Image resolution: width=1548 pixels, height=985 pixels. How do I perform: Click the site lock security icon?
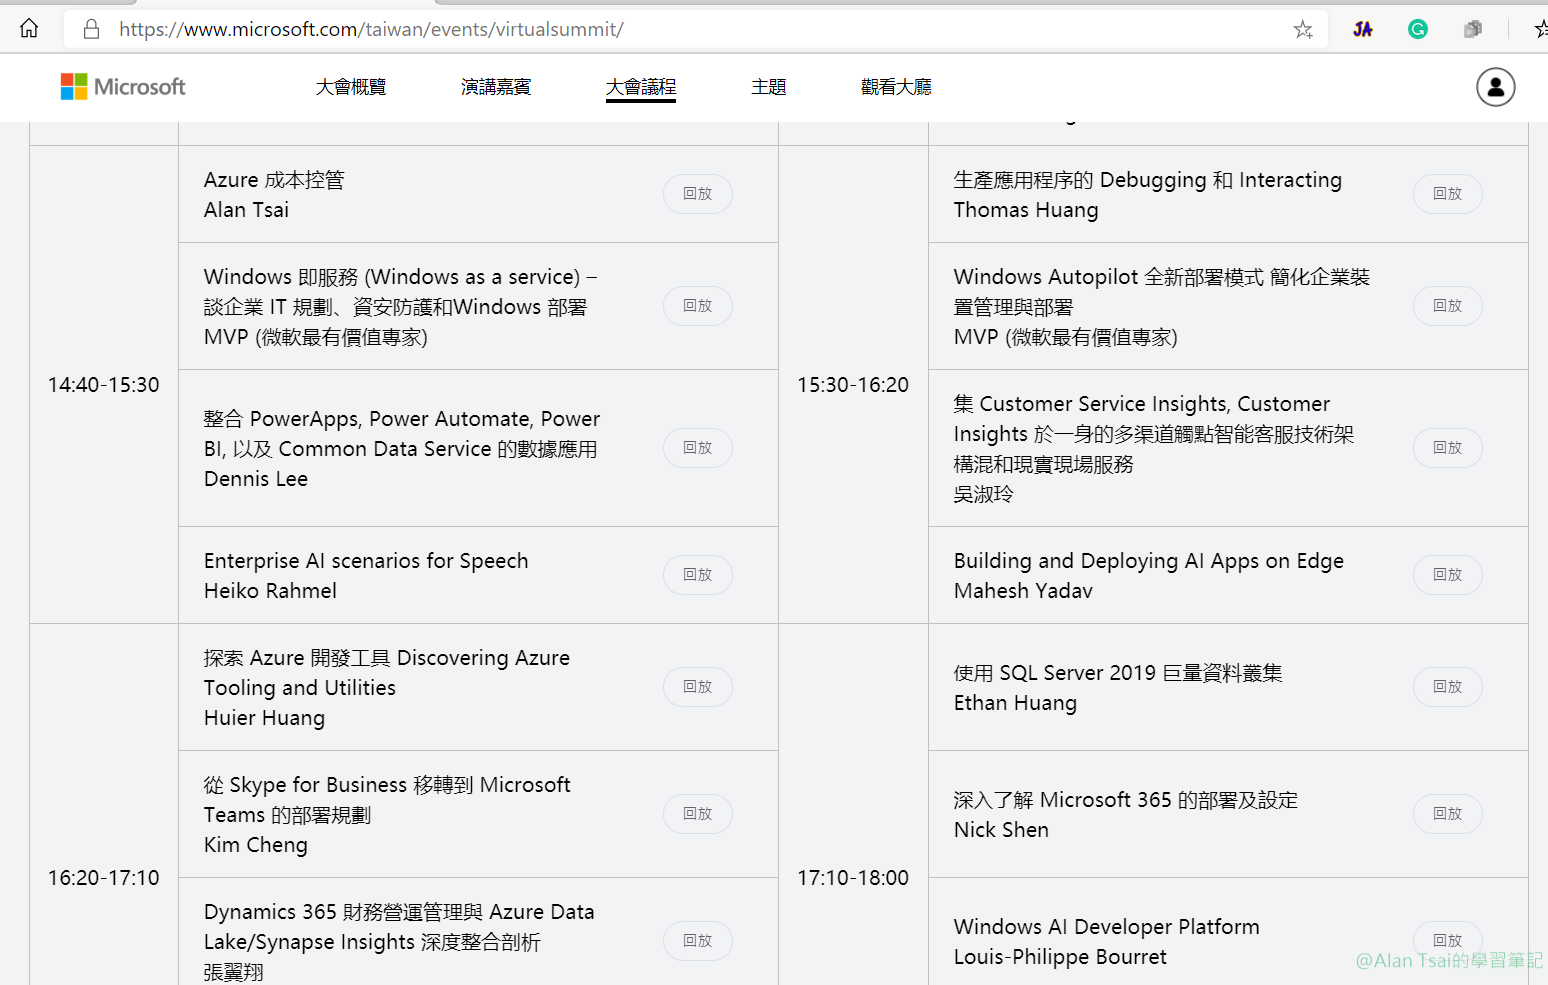tap(91, 29)
